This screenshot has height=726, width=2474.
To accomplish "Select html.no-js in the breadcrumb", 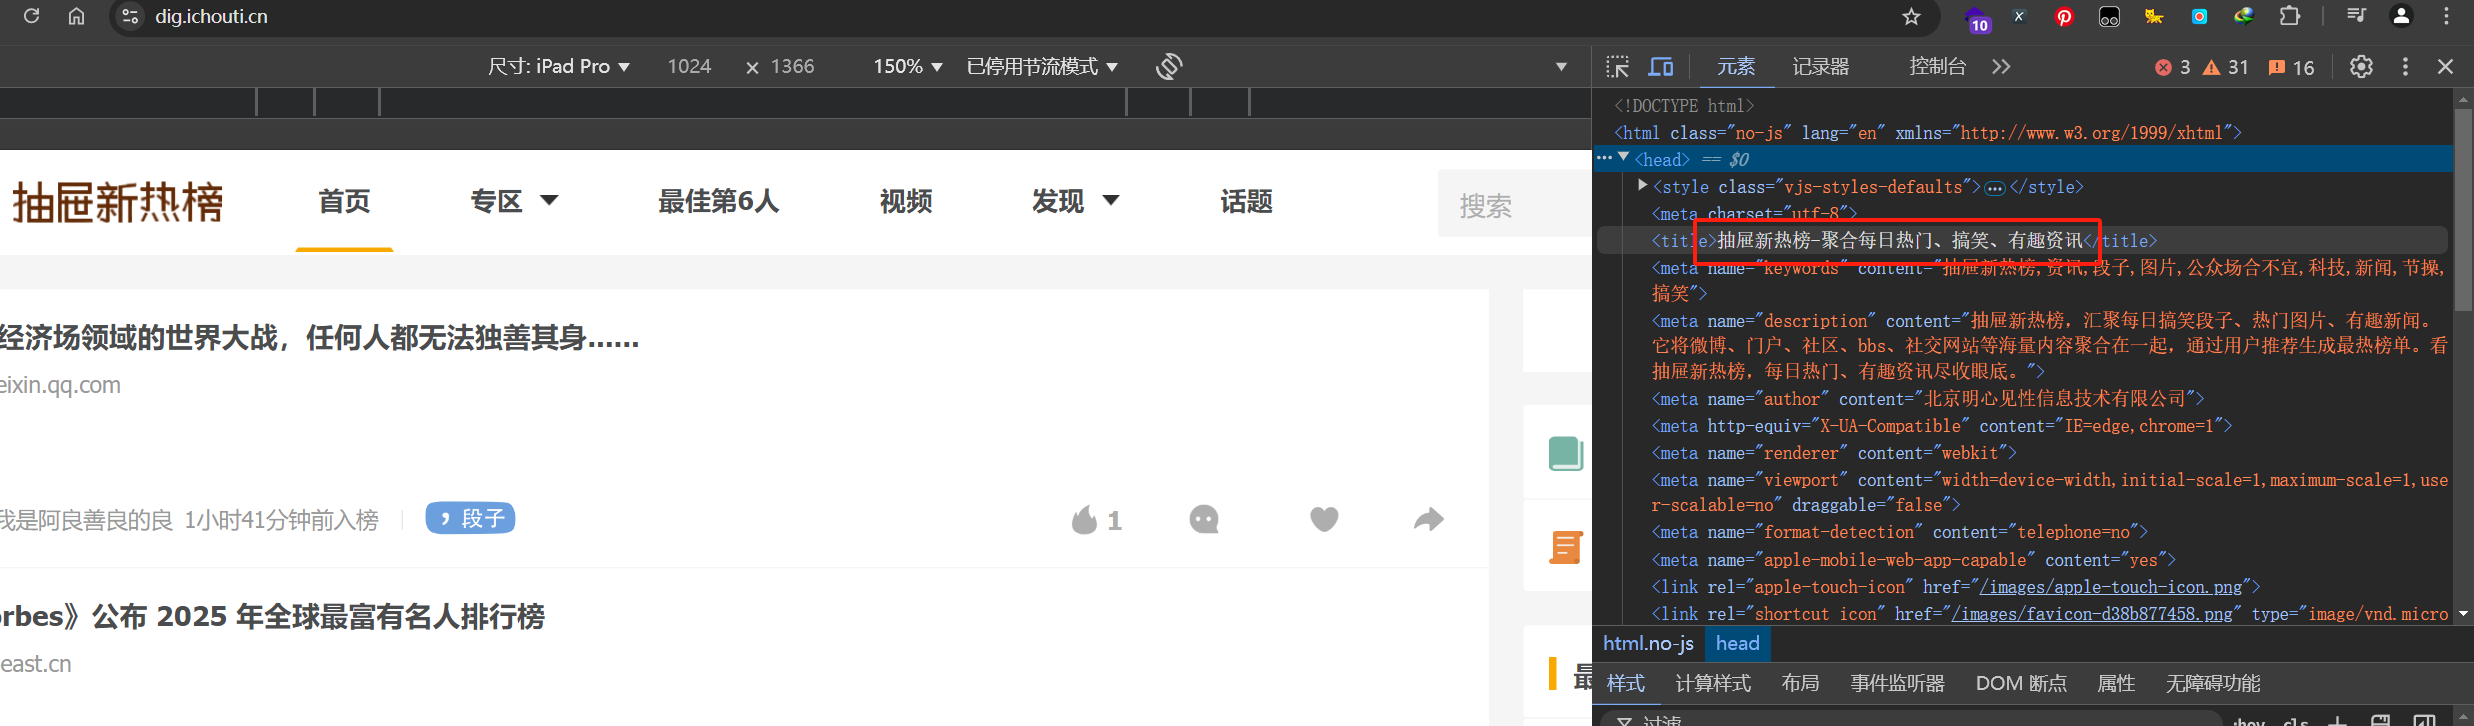I will 1648,643.
